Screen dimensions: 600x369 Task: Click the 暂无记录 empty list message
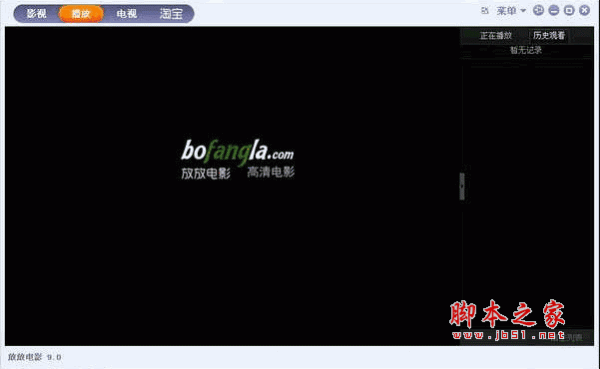[x=526, y=50]
